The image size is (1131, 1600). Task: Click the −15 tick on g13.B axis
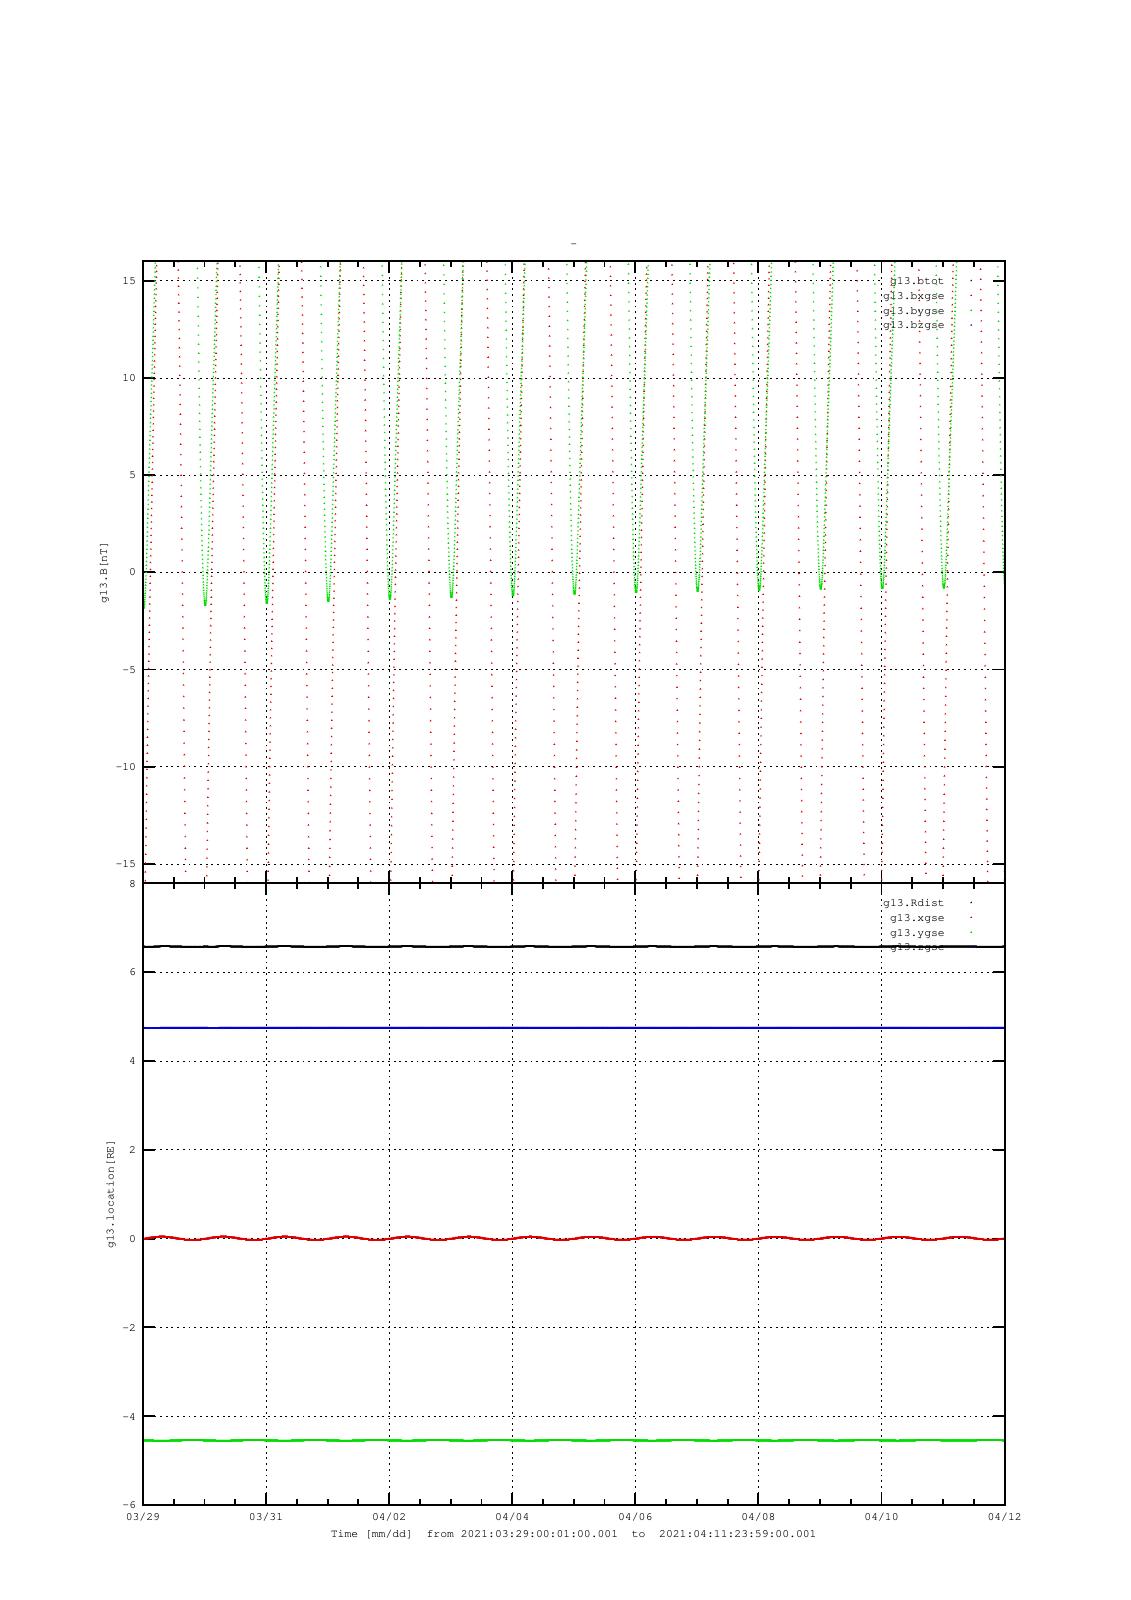click(125, 864)
